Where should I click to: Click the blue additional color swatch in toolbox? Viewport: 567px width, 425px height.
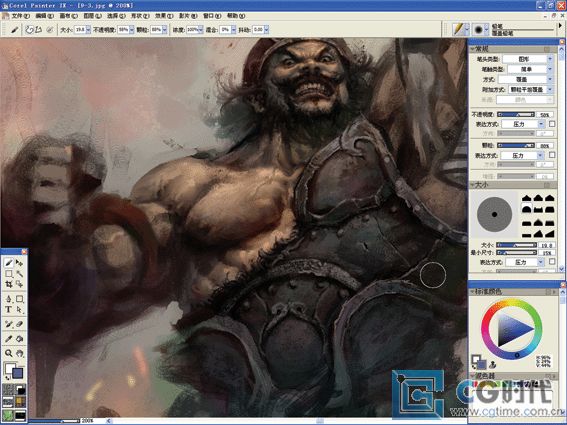coord(18,373)
